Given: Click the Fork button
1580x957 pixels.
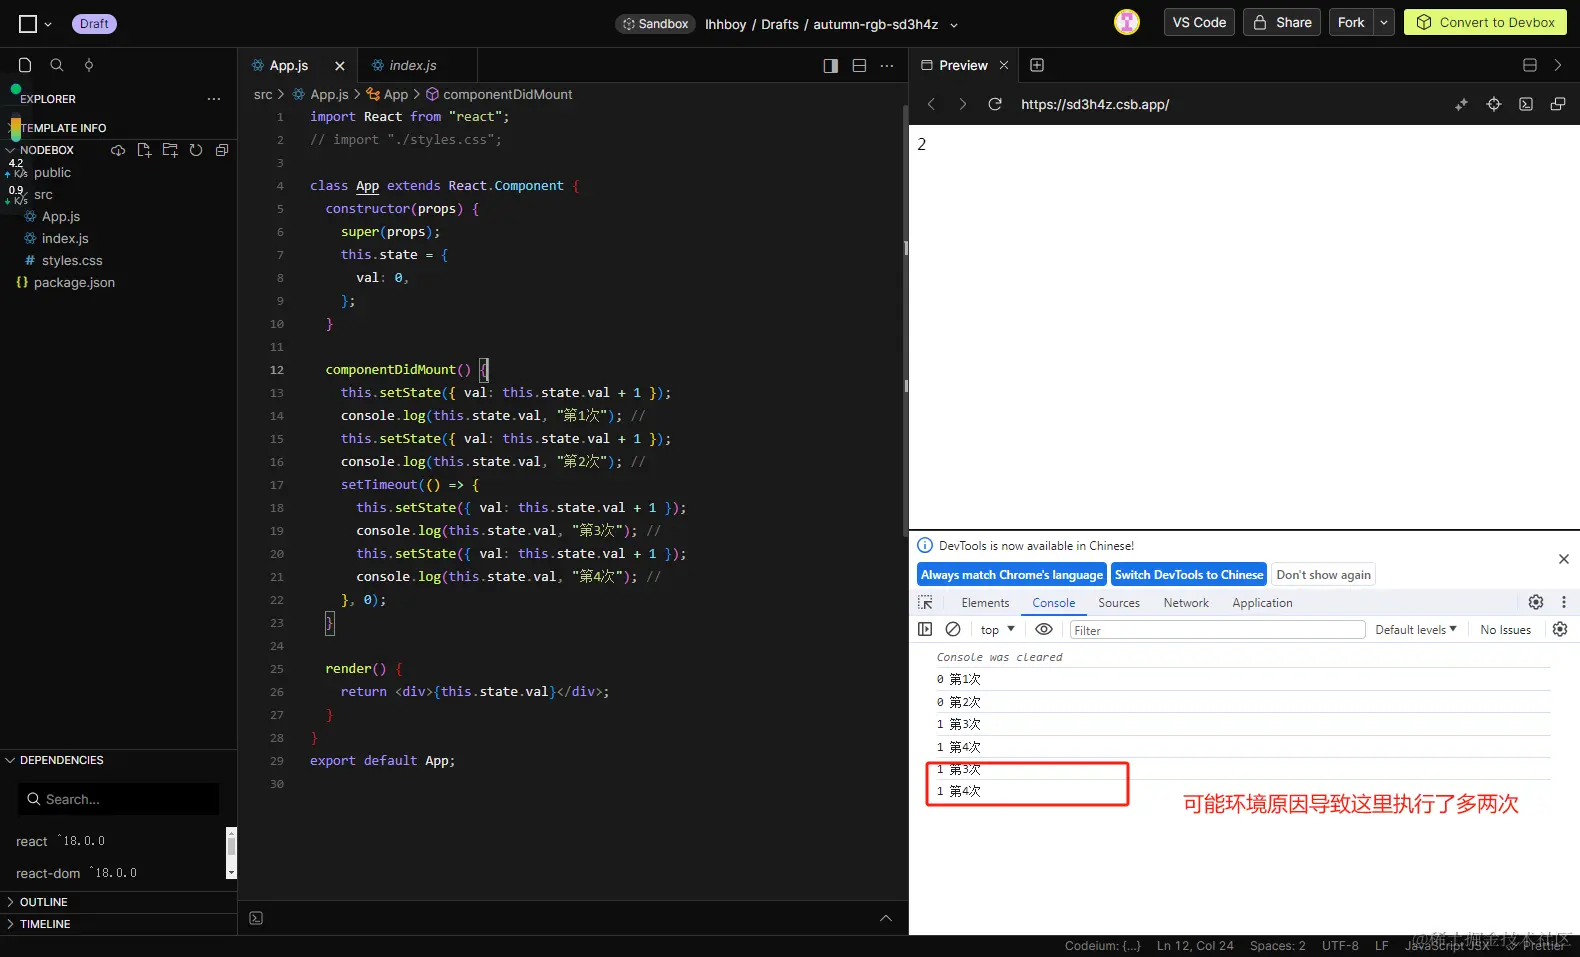Looking at the screenshot, I should point(1351,23).
